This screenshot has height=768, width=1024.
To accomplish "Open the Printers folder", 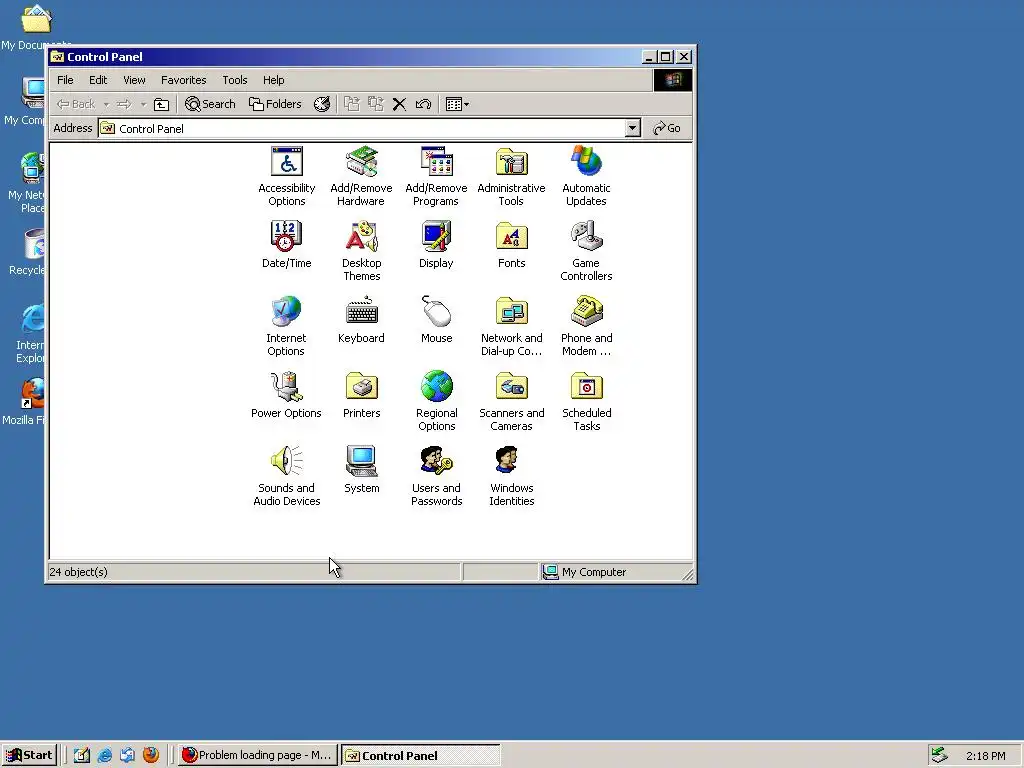I will coord(361,395).
